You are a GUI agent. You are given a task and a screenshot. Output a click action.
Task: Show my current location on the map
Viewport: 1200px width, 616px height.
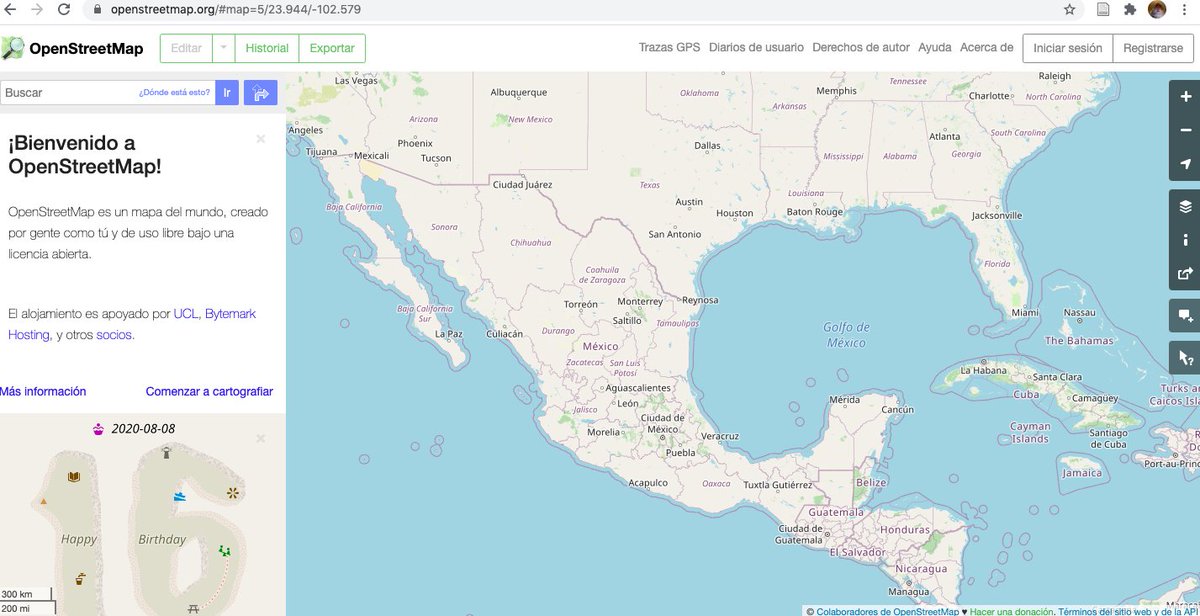click(x=1184, y=164)
